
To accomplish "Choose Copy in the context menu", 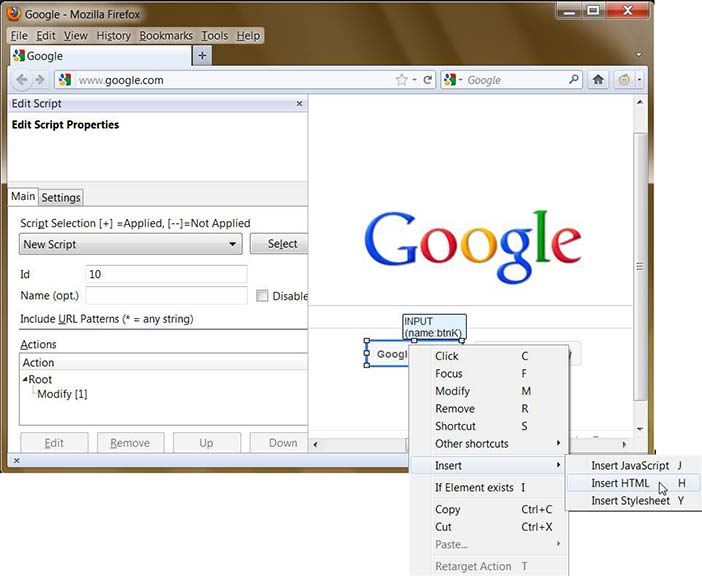I will tap(489, 509).
